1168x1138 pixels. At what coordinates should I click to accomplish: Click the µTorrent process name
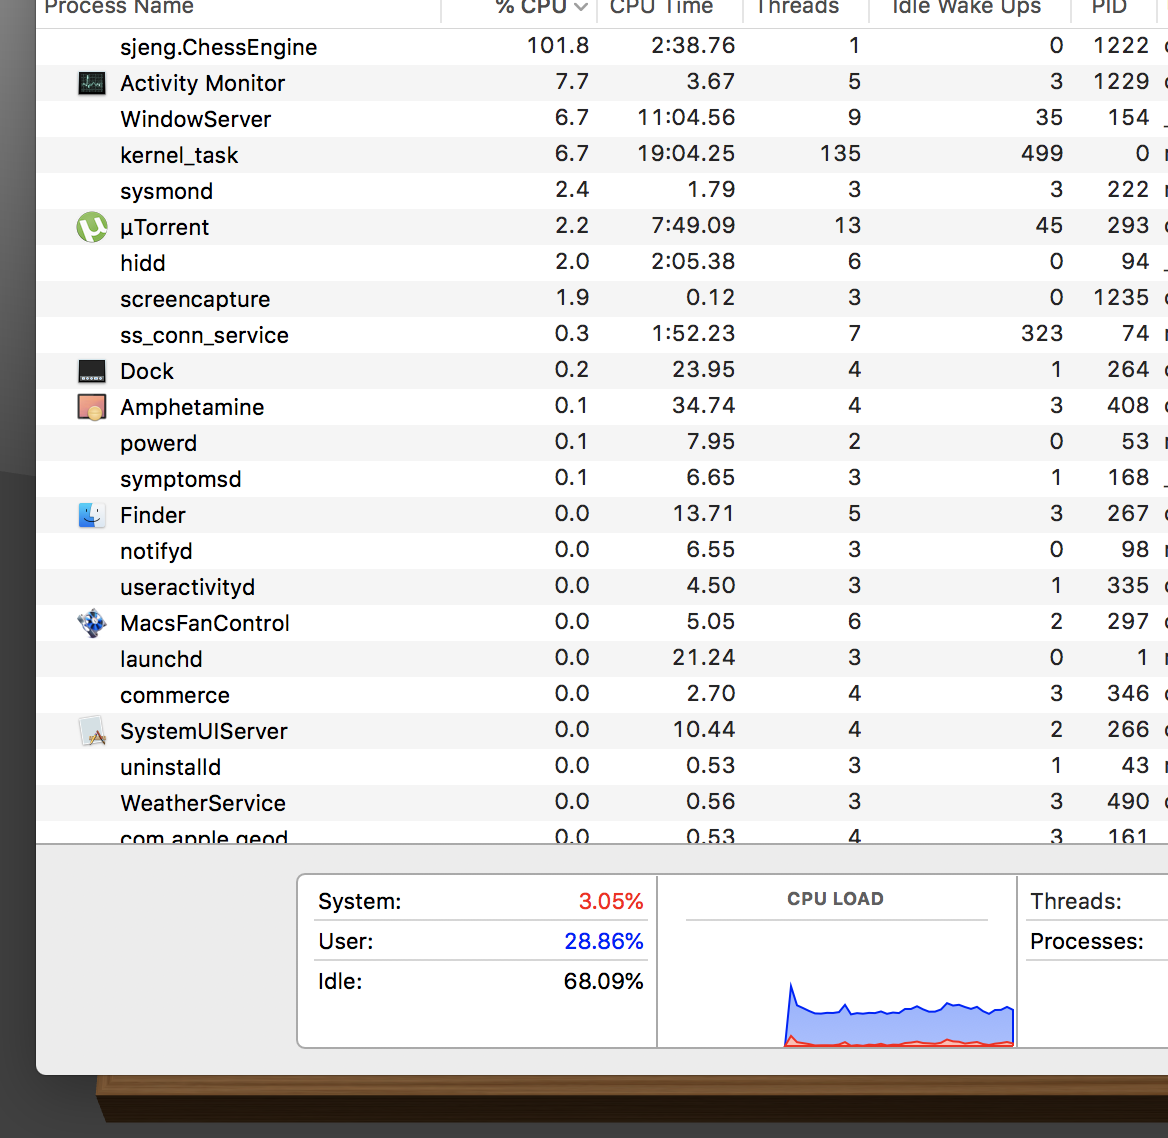(165, 227)
